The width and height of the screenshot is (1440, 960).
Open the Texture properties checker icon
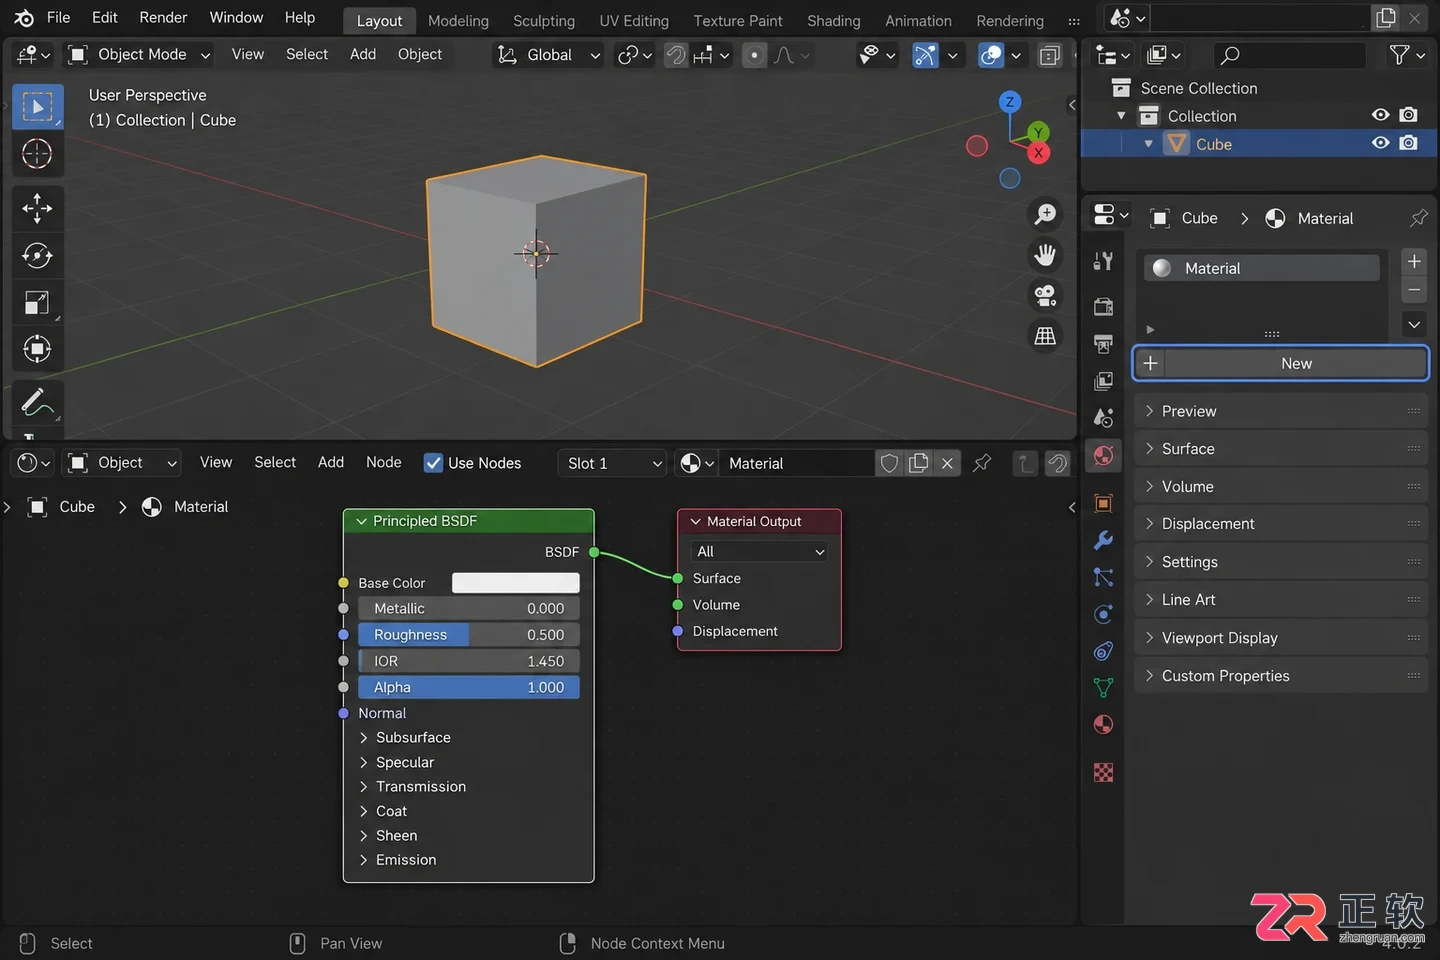1104,772
